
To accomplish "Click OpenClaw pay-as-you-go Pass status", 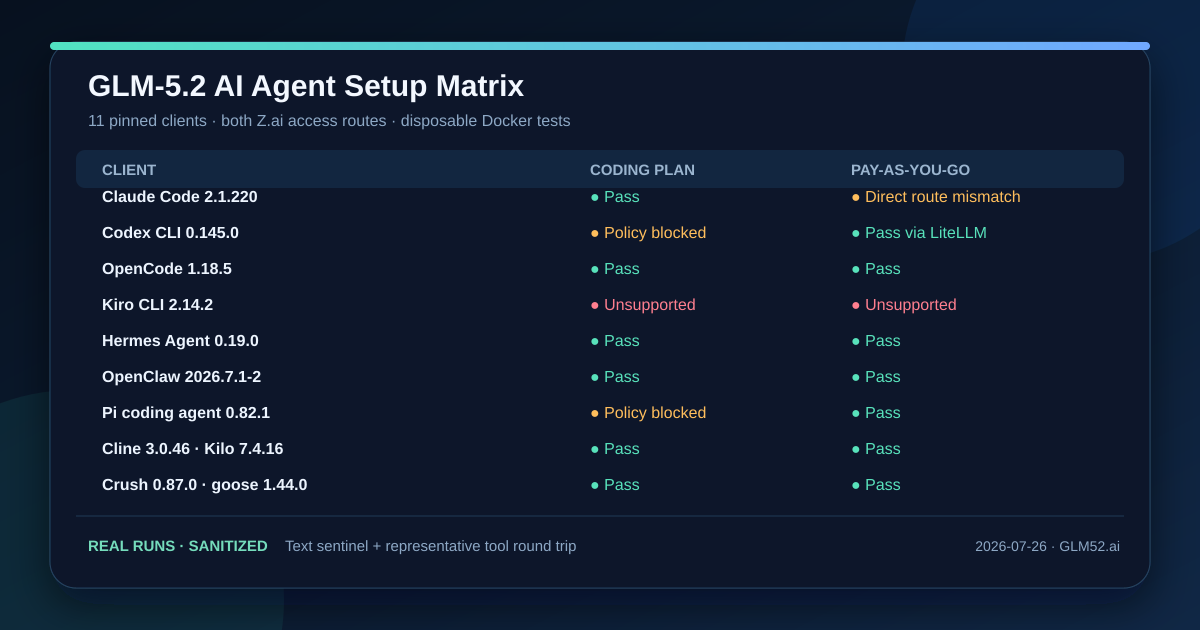I will pyautogui.click(x=876, y=377).
